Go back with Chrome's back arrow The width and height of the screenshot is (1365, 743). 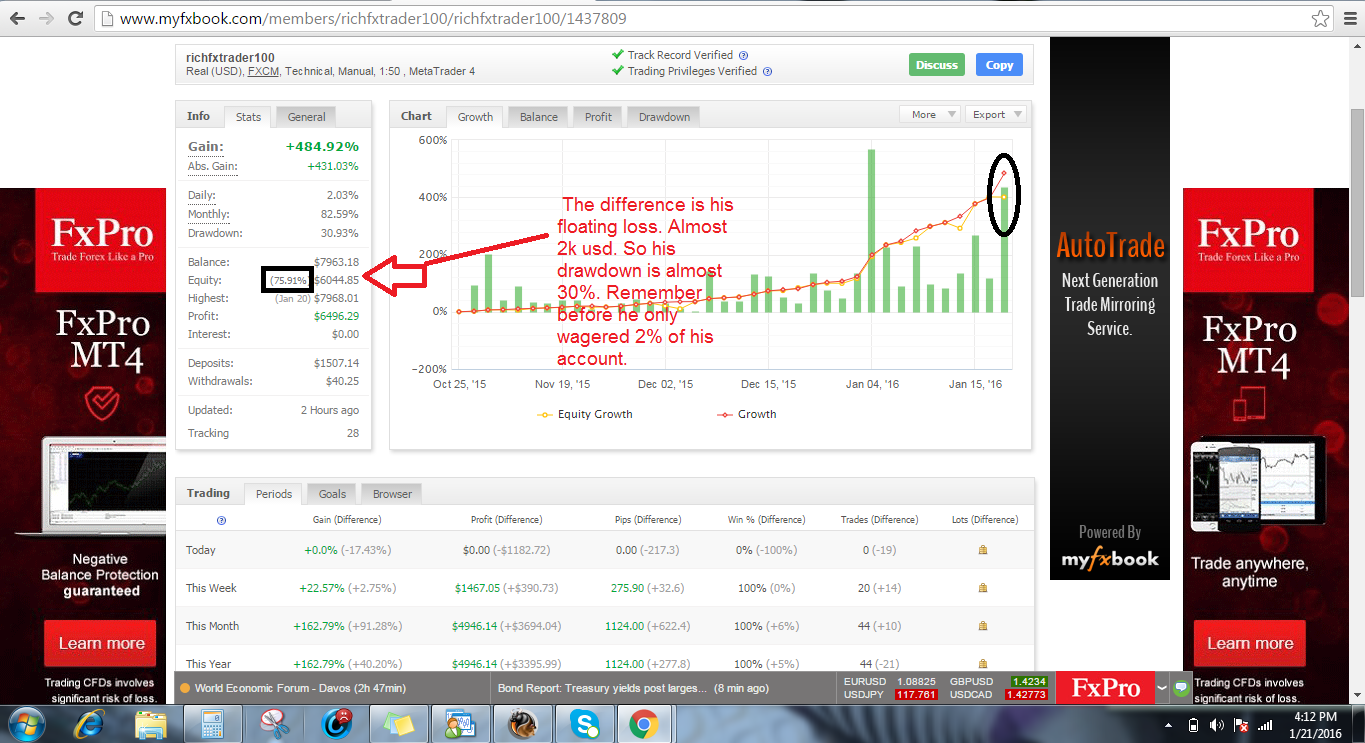tap(15, 18)
